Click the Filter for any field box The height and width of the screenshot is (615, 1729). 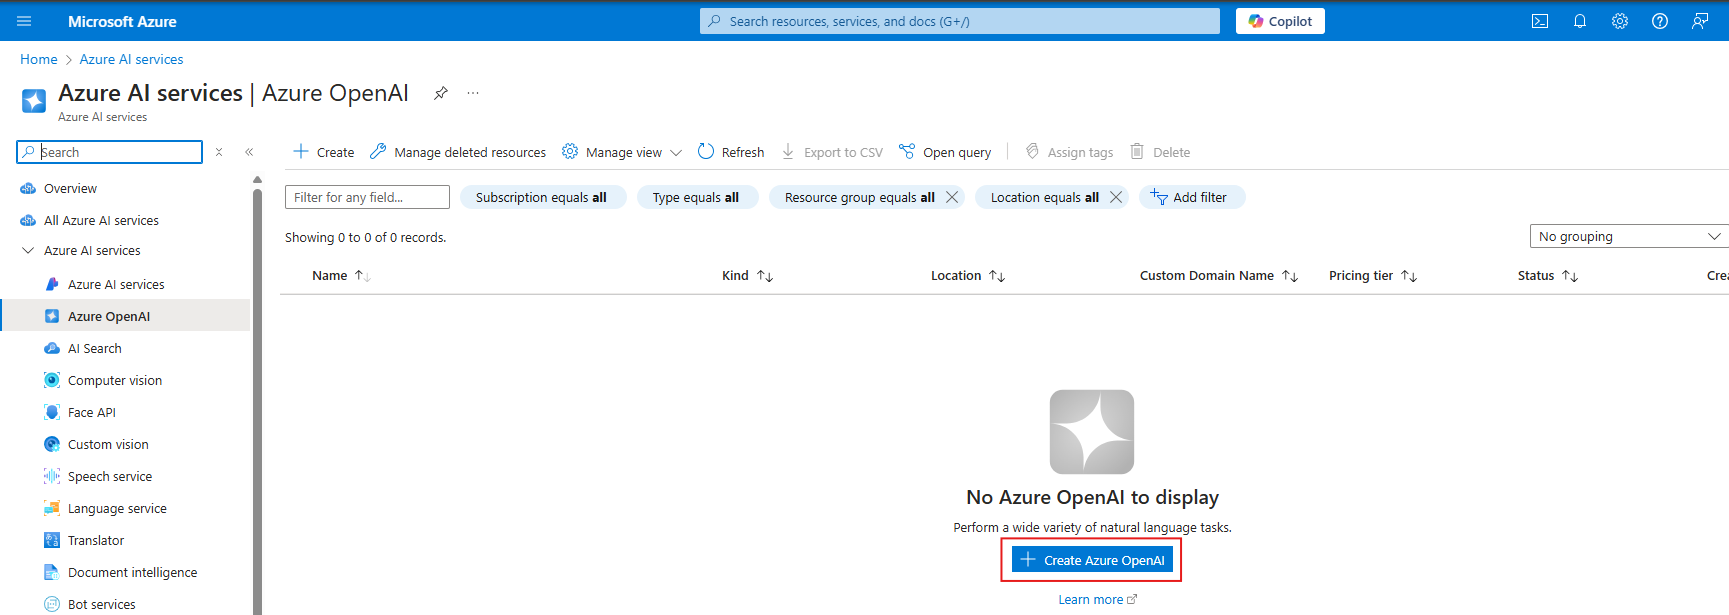[367, 197]
